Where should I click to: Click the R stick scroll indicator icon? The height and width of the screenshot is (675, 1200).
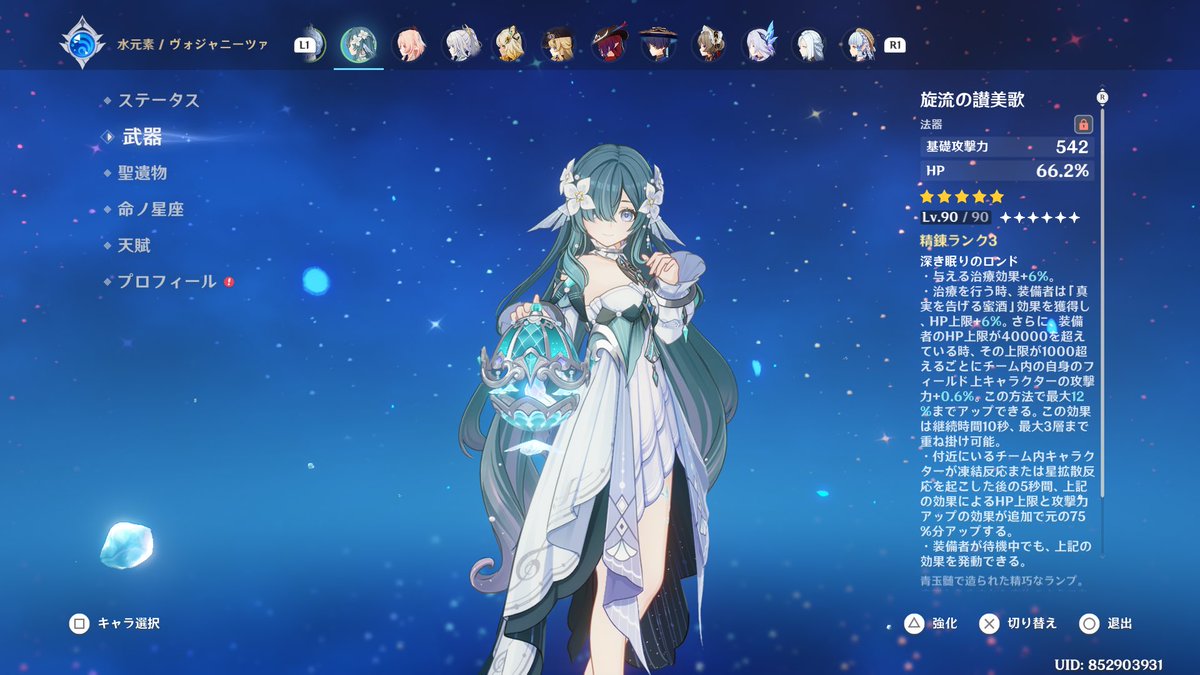point(1103,97)
